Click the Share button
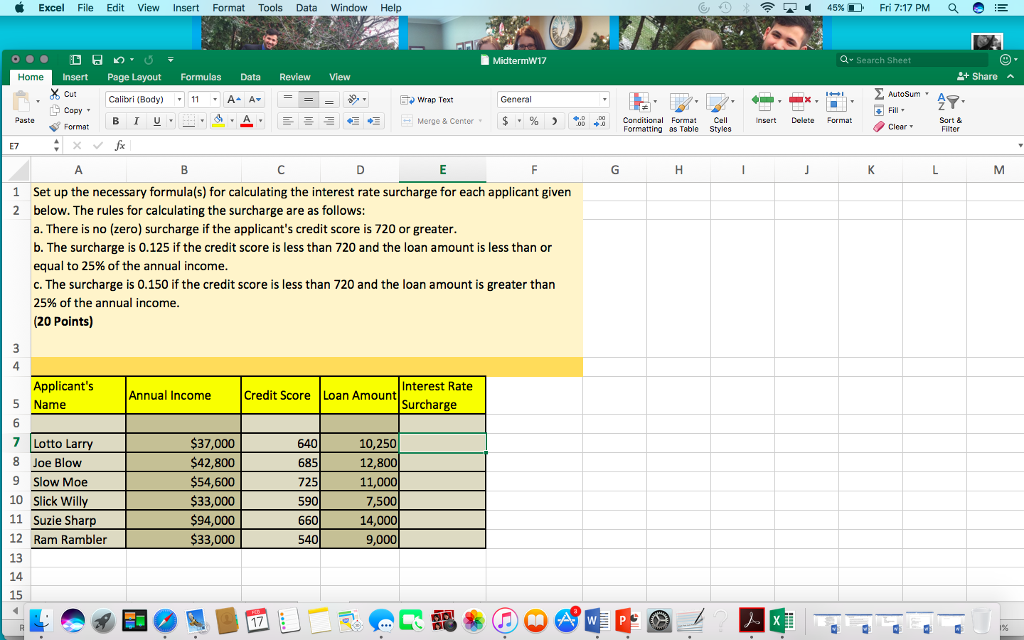 [984, 76]
